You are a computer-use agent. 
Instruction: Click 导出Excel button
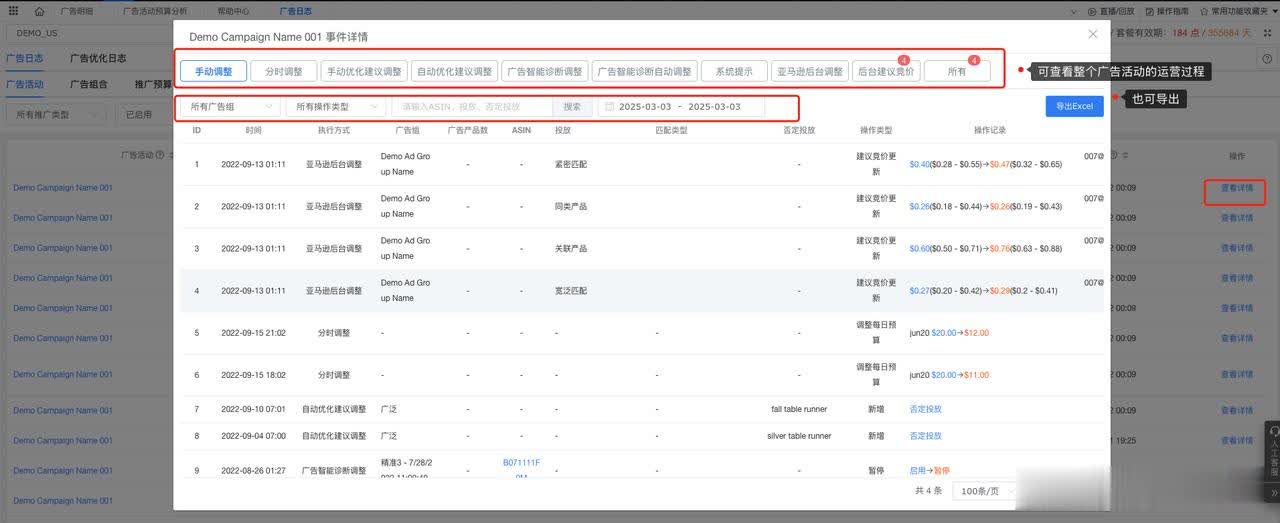coord(1074,106)
